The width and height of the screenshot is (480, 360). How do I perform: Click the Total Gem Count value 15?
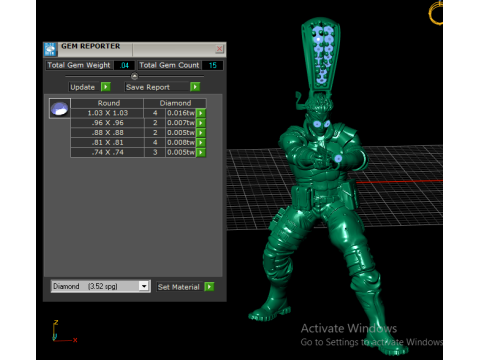click(213, 65)
